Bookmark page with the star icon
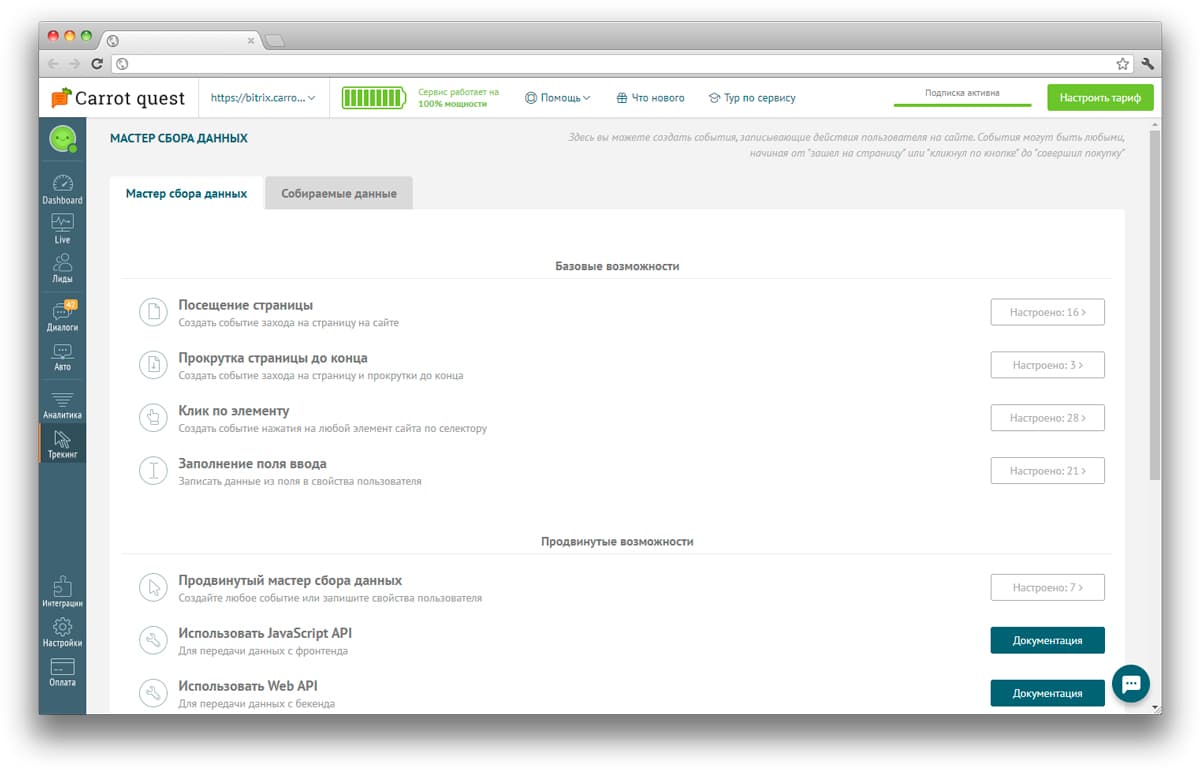This screenshot has height=770, width=1200. (x=1123, y=63)
